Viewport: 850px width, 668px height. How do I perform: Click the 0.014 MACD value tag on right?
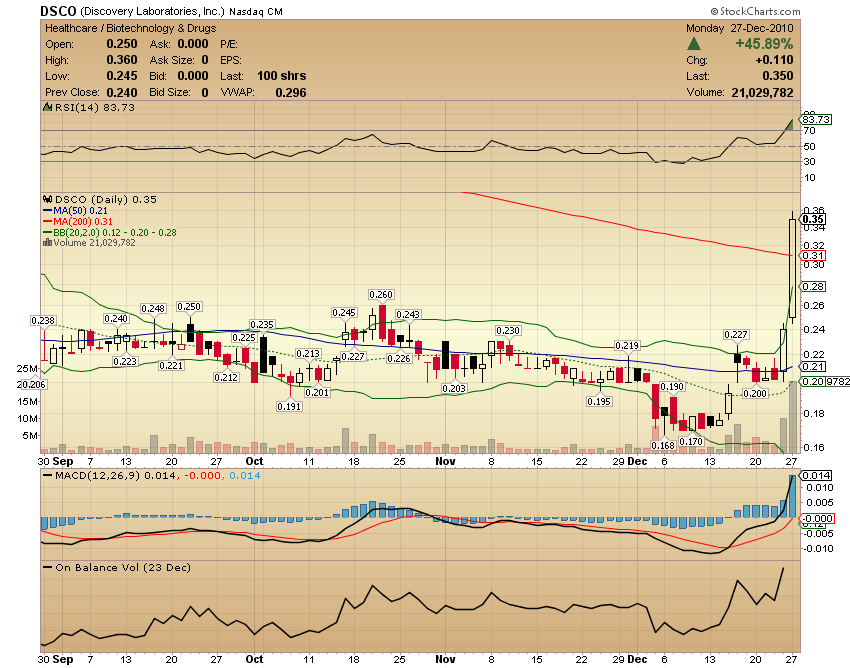click(816, 476)
